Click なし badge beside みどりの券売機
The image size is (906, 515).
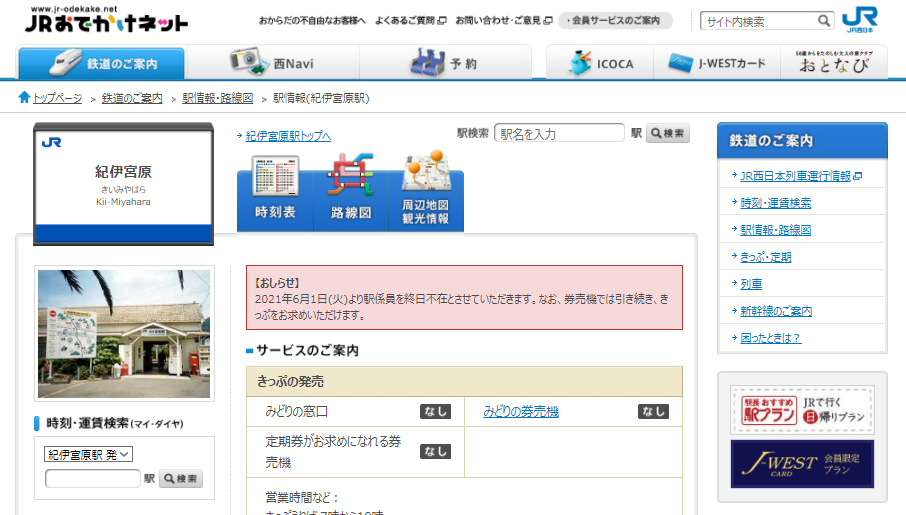[x=653, y=412]
